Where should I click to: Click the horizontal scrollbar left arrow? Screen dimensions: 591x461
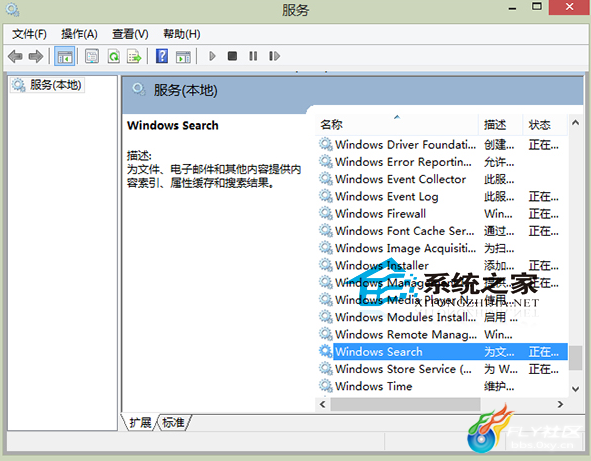323,404
